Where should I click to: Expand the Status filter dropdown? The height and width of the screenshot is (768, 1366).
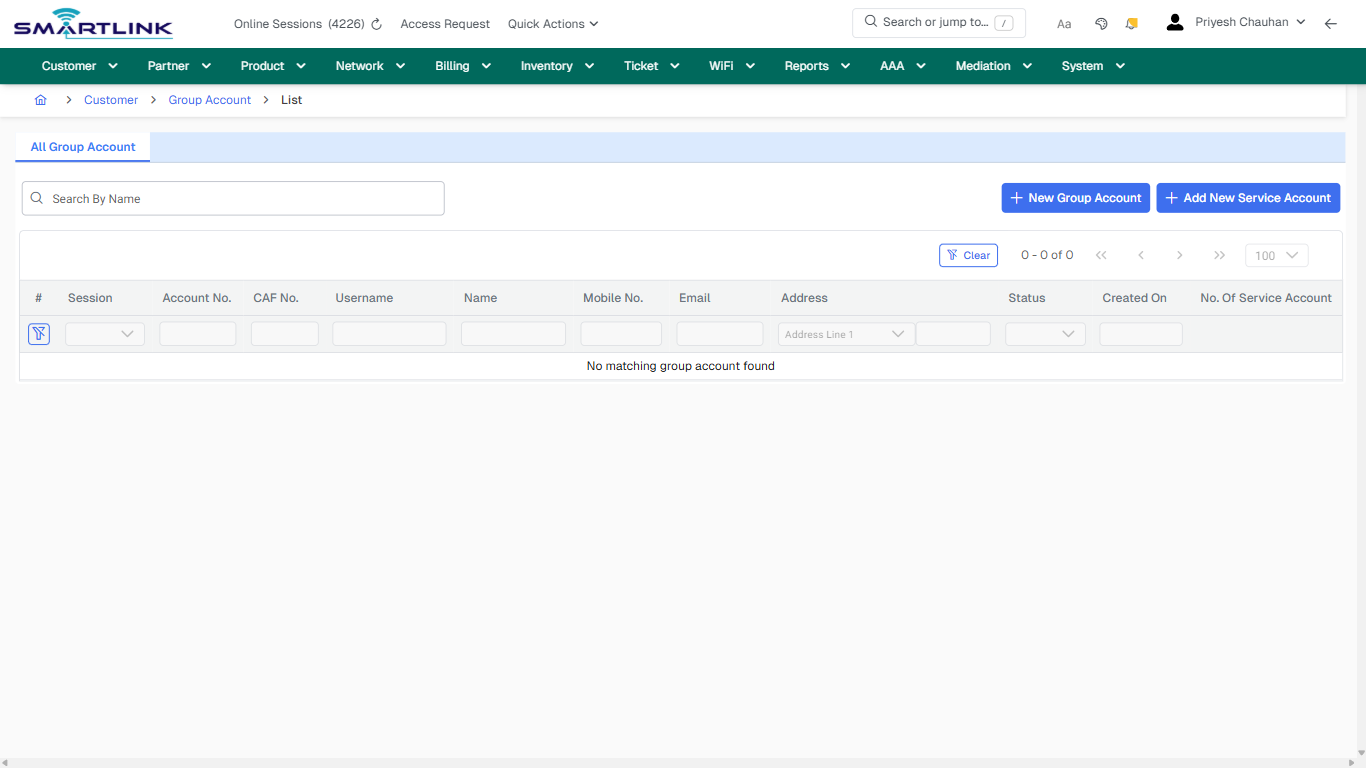point(1045,333)
